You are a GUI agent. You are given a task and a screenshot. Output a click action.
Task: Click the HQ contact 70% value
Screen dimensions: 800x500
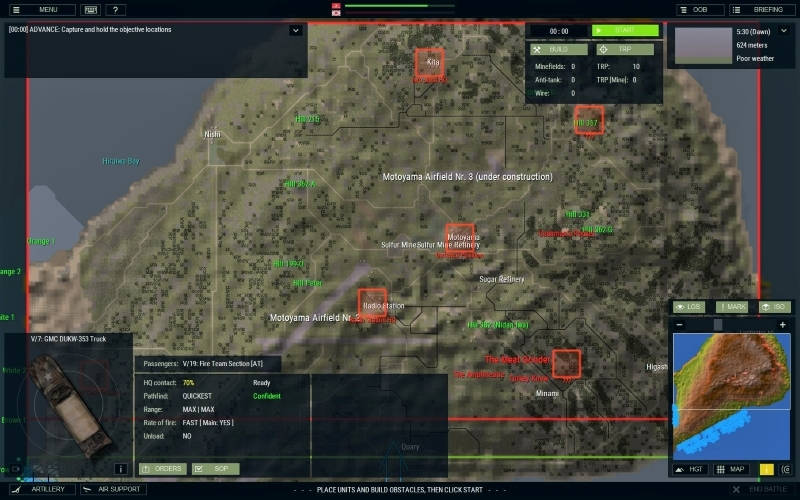click(x=188, y=383)
